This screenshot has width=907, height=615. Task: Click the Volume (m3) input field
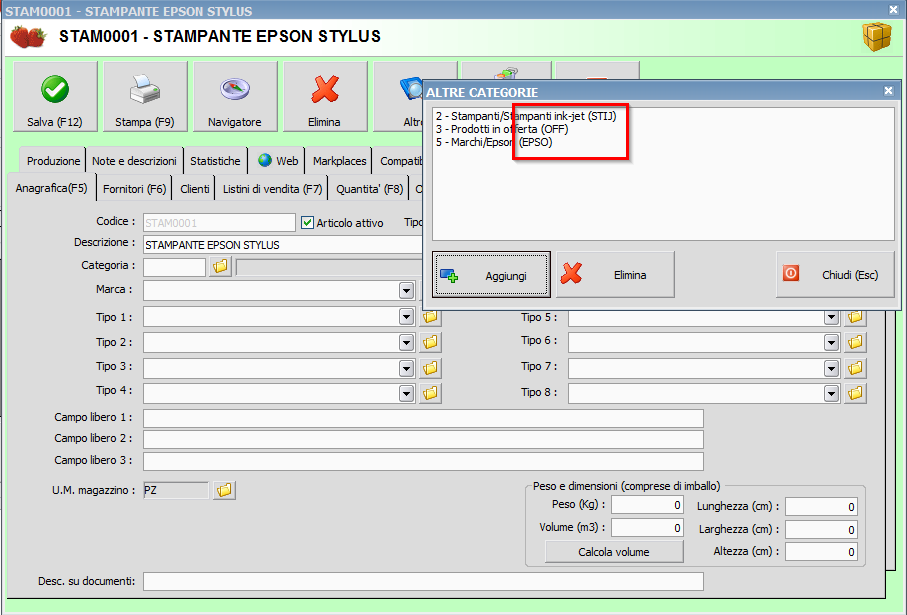pyautogui.click(x=647, y=528)
